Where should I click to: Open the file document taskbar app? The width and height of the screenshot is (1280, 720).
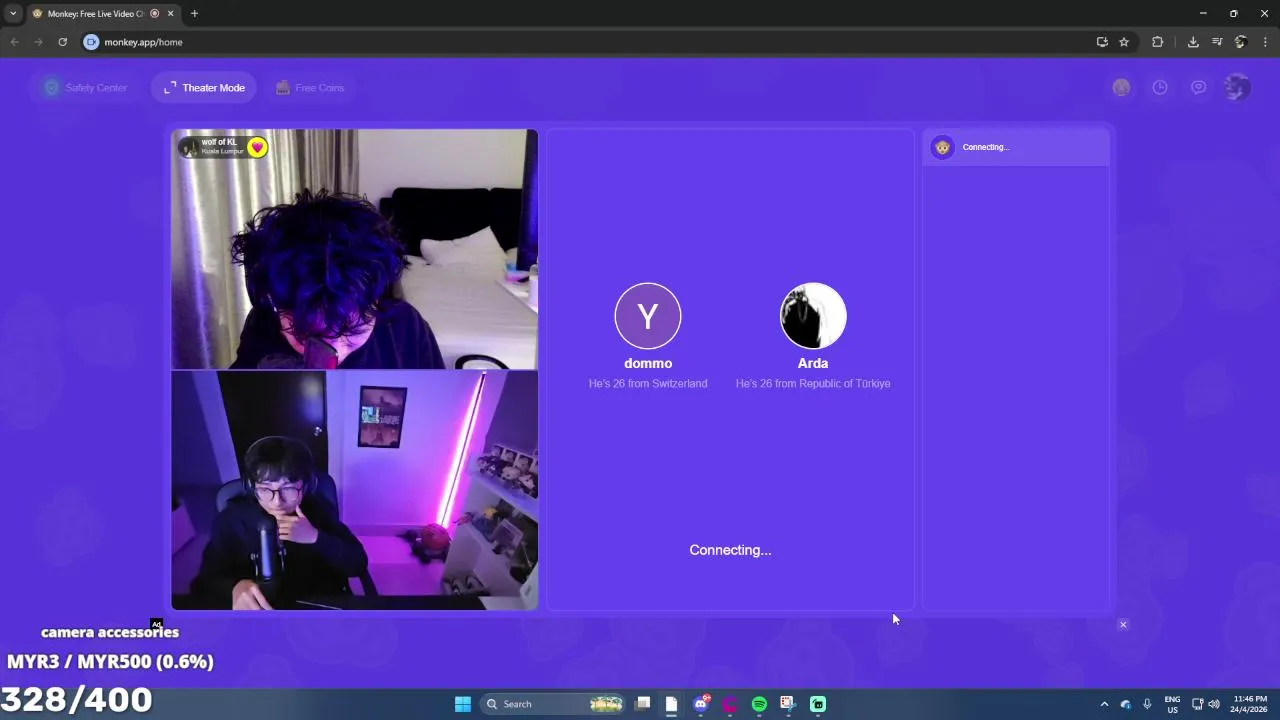pos(671,704)
